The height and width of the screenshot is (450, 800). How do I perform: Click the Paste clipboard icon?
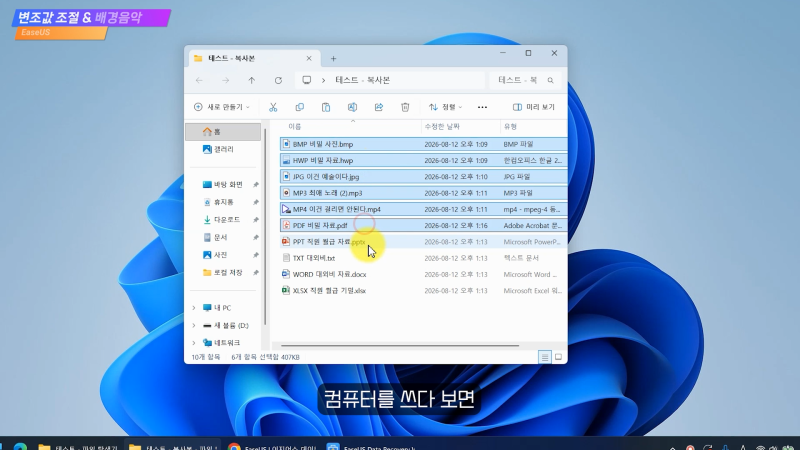(x=326, y=107)
